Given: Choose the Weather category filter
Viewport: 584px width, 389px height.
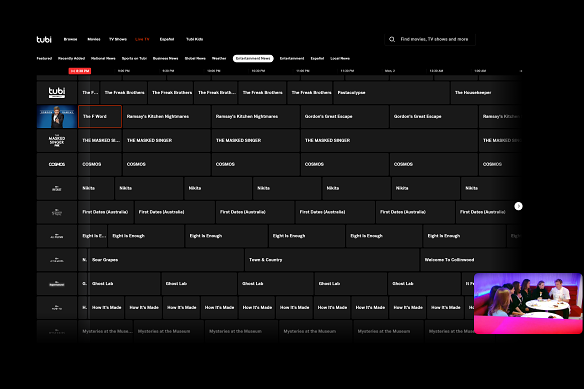Looking at the screenshot, I should click(x=219, y=58).
